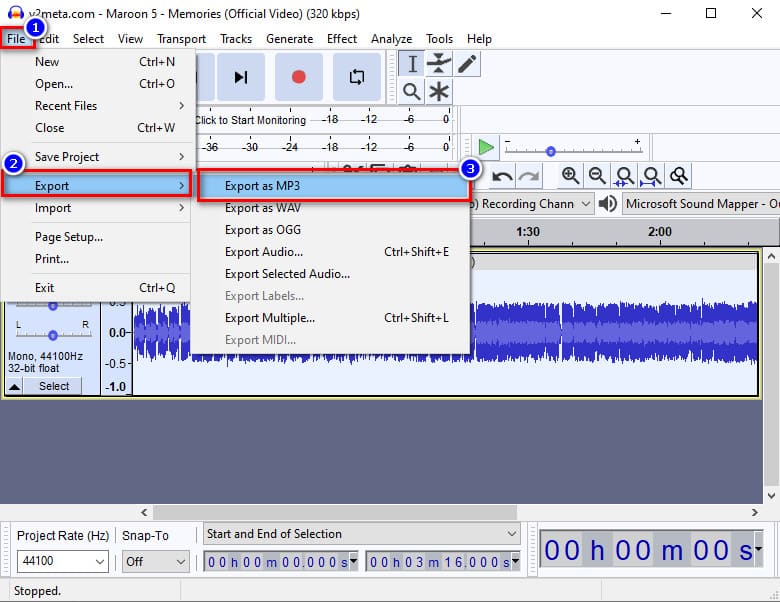
Task: Open the Effect menu
Action: coord(342,39)
